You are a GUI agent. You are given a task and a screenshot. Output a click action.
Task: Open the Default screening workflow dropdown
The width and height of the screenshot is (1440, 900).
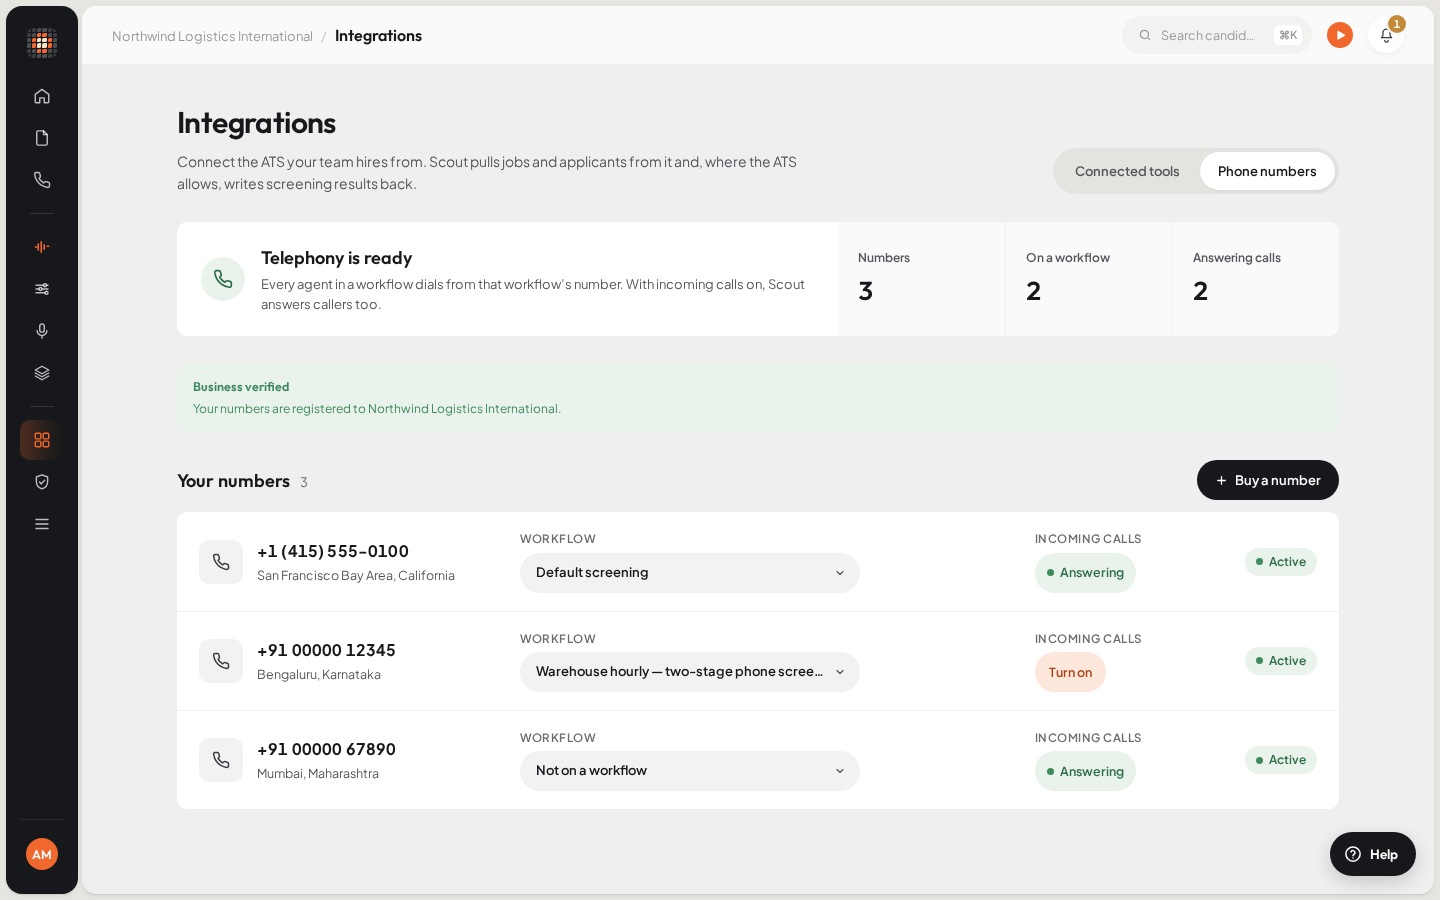point(690,573)
